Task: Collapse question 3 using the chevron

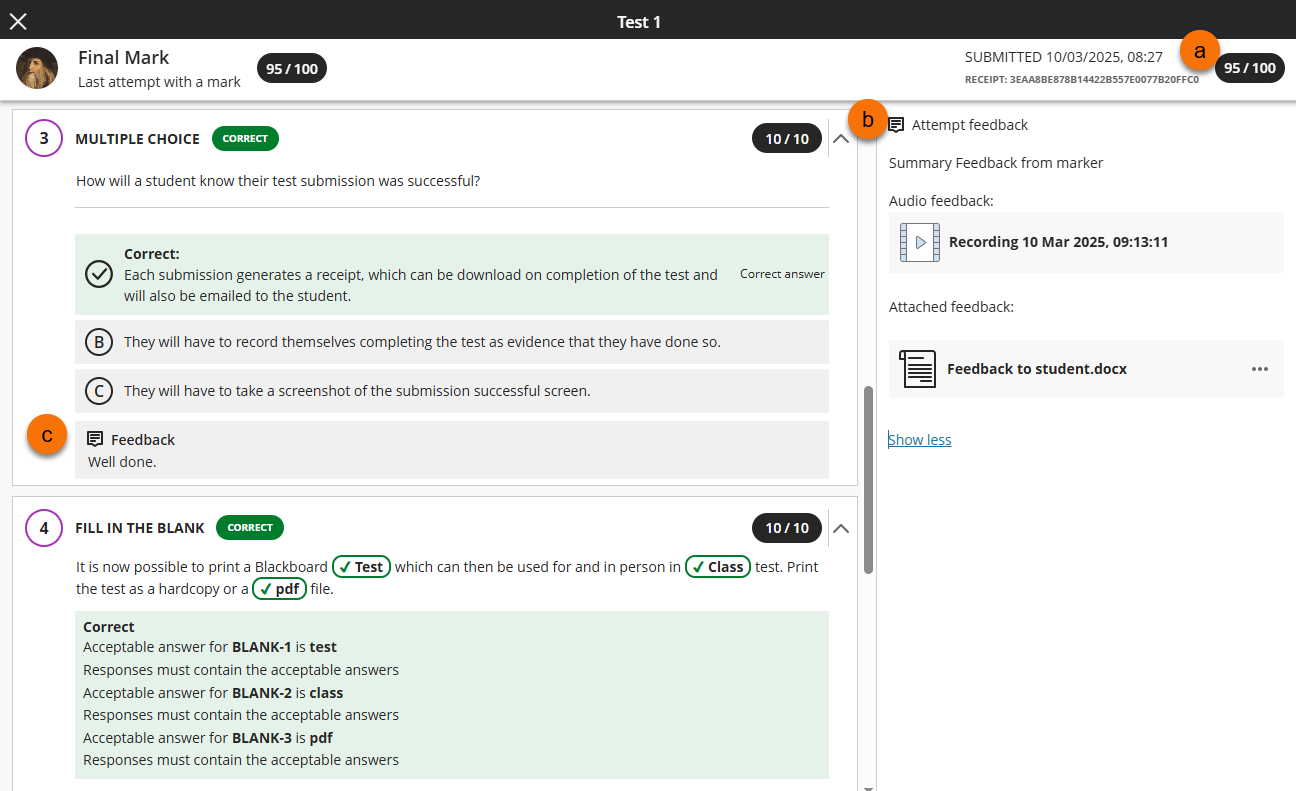Action: click(841, 139)
